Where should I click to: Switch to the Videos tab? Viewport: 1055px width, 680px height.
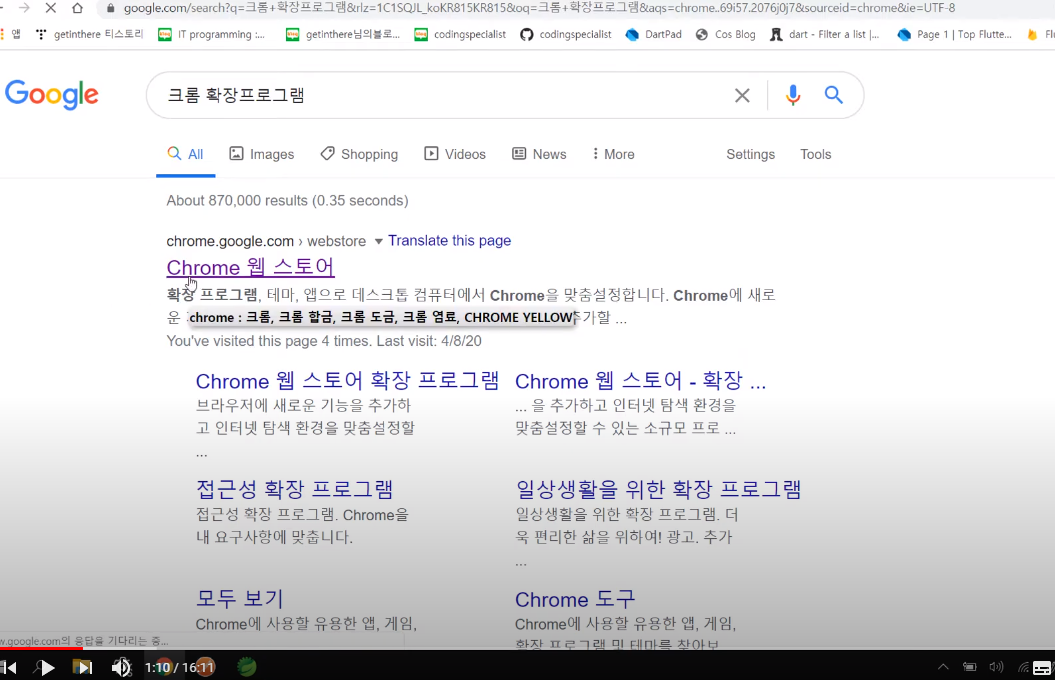(455, 154)
